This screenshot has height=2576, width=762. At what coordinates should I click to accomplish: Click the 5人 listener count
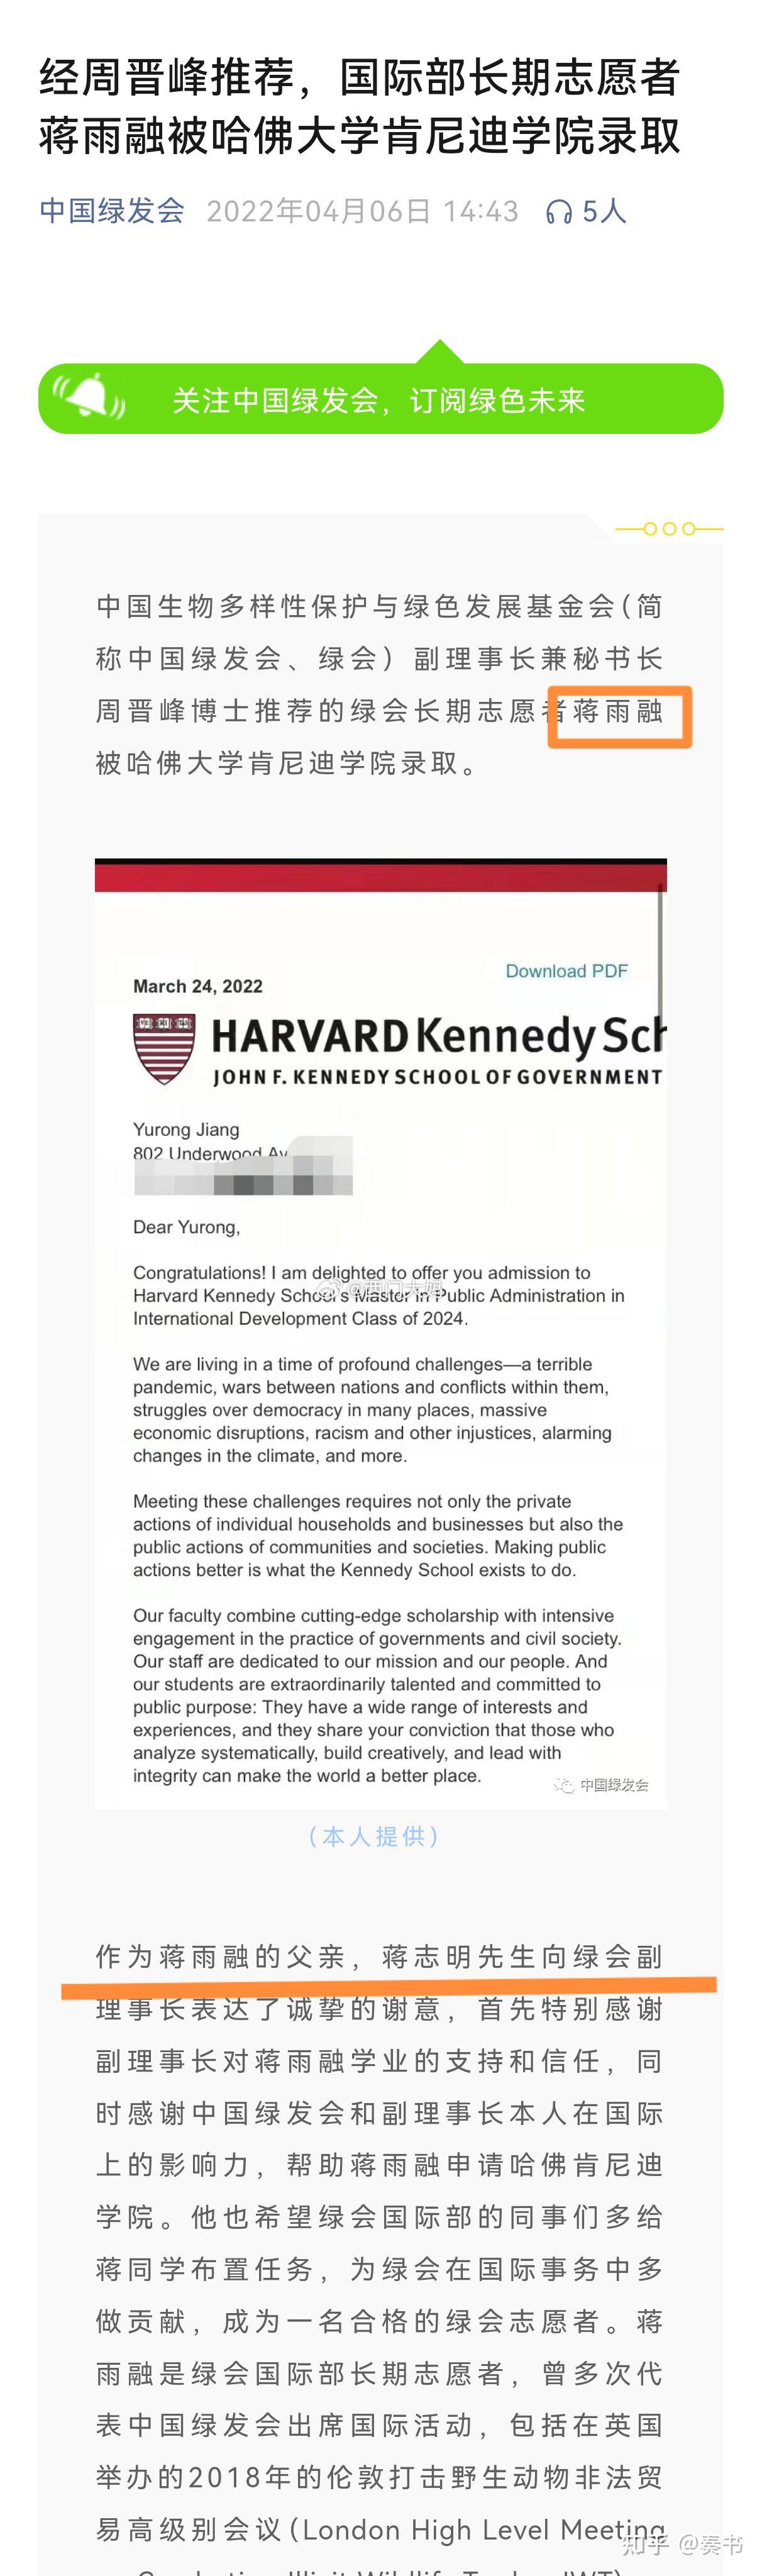coord(604,211)
